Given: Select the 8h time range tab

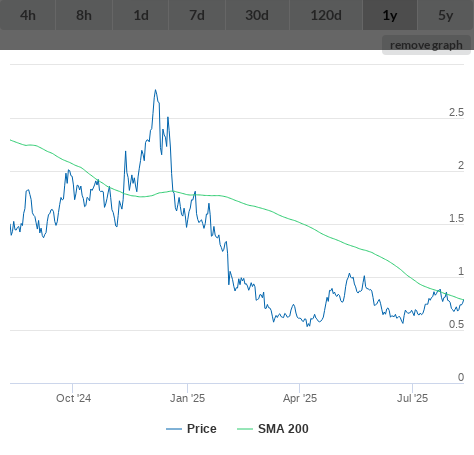Looking at the screenshot, I should click(84, 15).
